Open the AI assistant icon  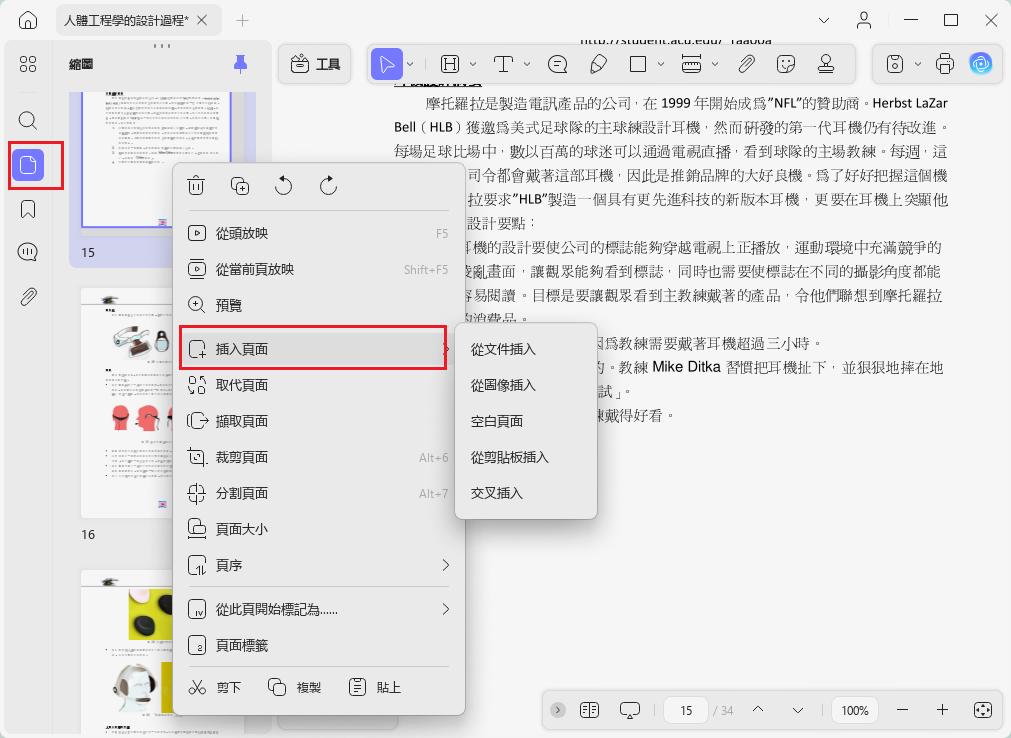pos(981,64)
